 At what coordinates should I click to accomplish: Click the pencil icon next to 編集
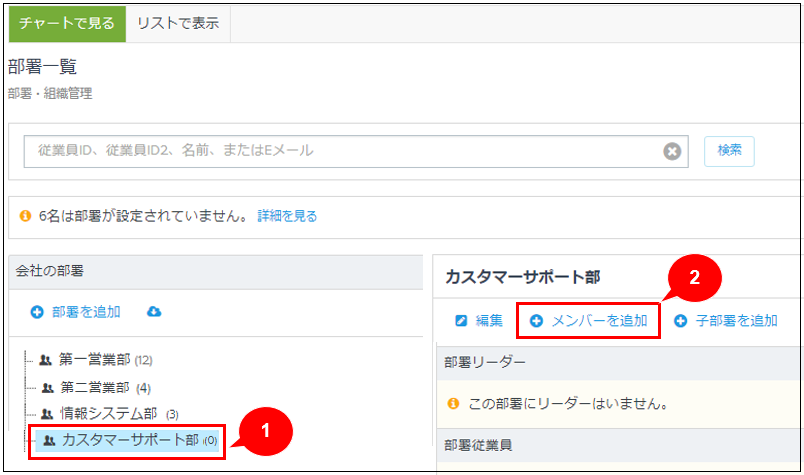[x=461, y=321]
